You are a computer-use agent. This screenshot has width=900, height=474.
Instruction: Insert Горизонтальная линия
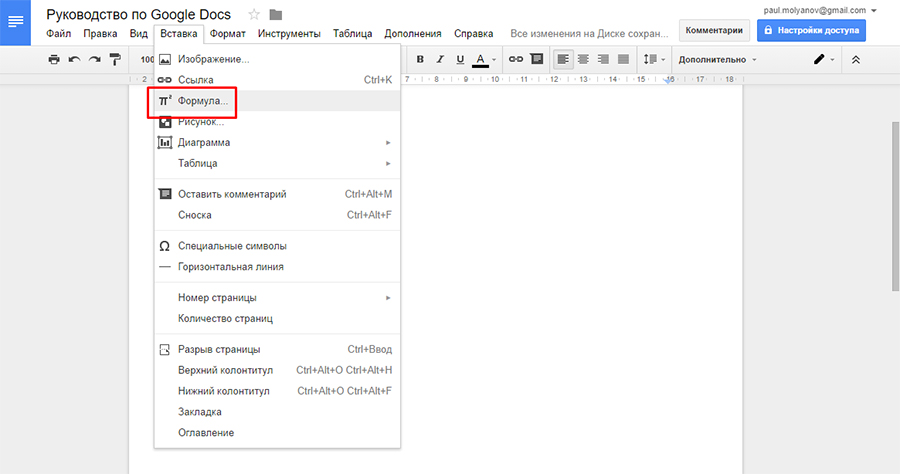coord(277,266)
